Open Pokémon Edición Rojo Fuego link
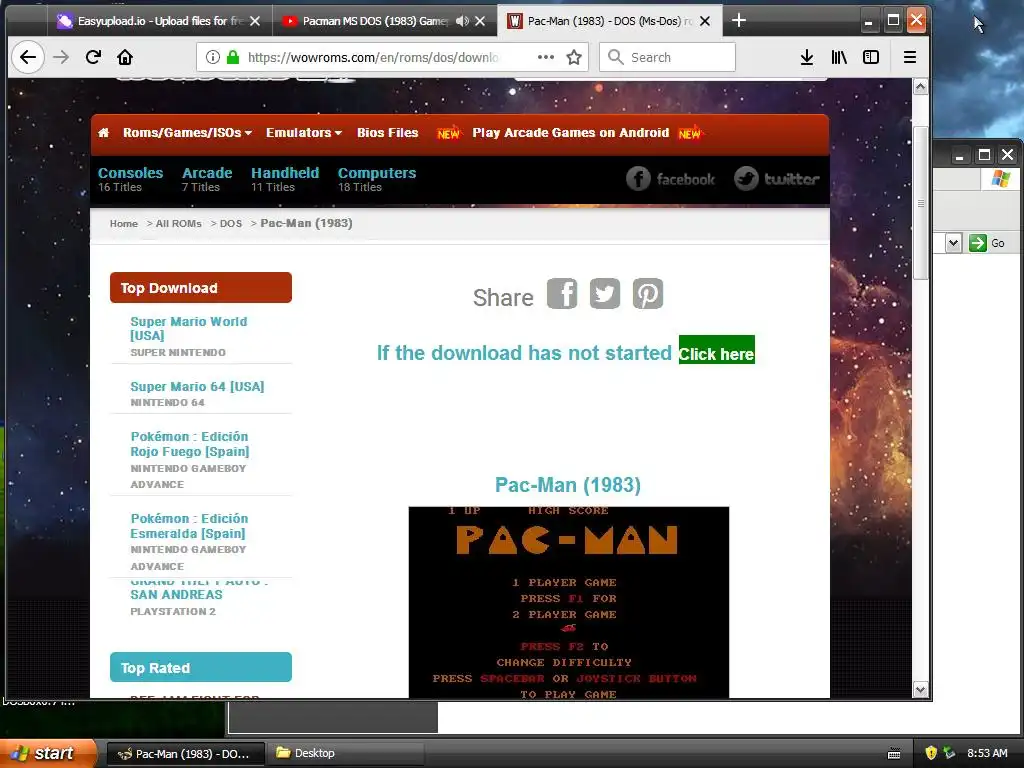Image resolution: width=1024 pixels, height=768 pixels. (189, 444)
